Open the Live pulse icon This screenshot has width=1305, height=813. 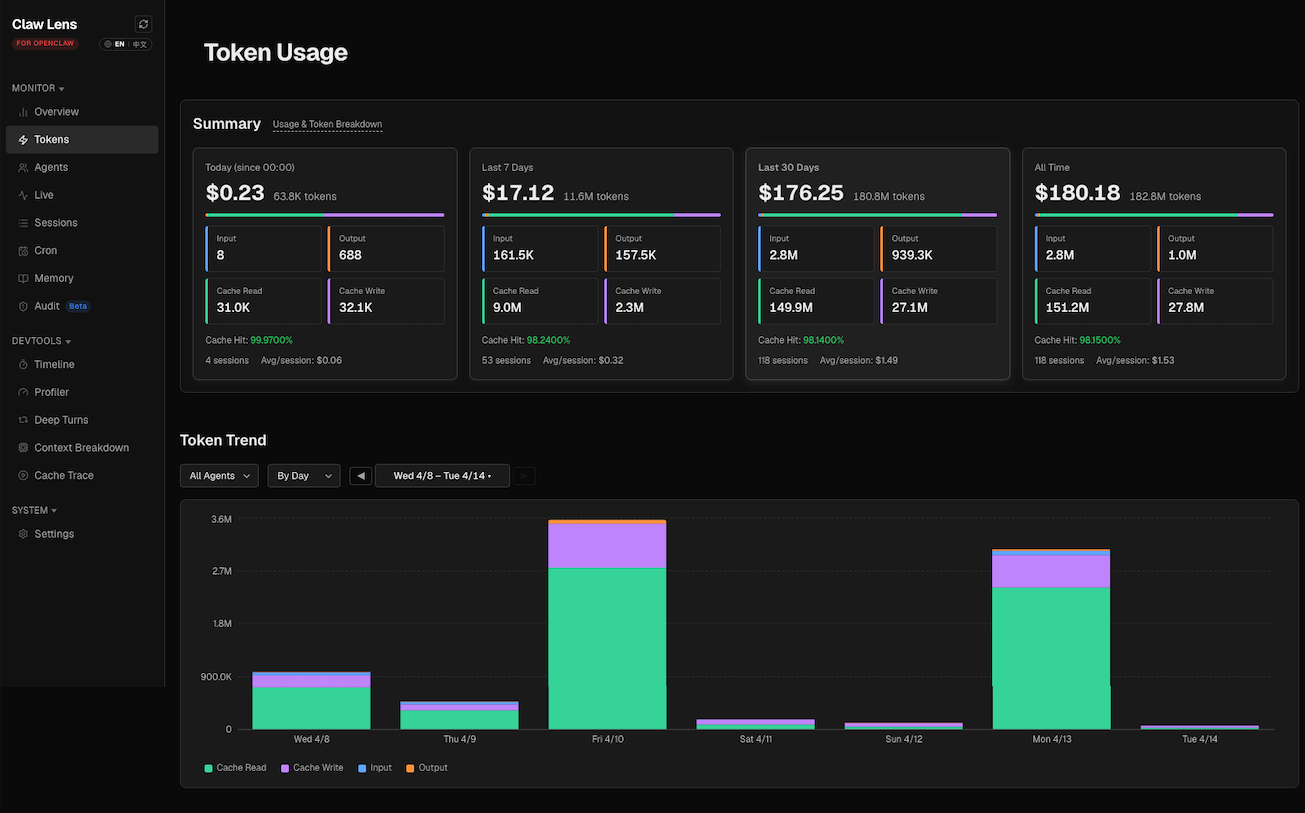click(x=23, y=195)
